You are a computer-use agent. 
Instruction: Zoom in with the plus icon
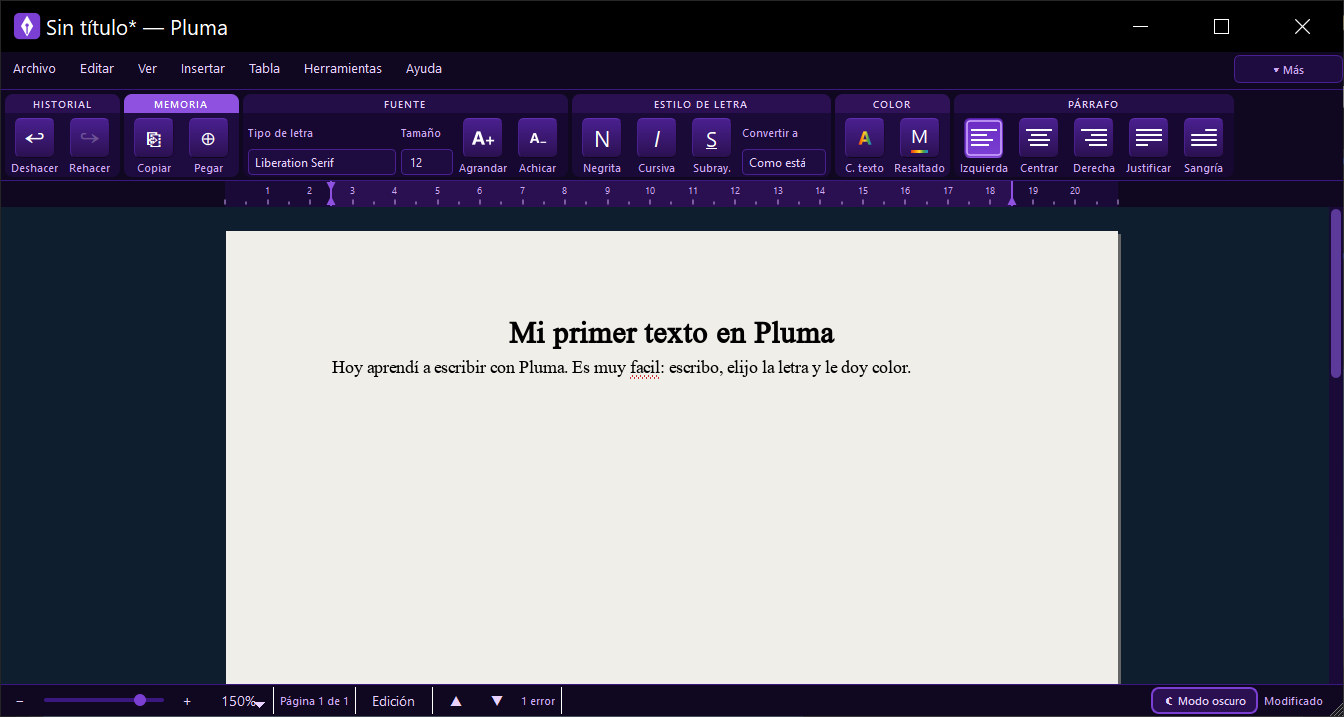[187, 701]
